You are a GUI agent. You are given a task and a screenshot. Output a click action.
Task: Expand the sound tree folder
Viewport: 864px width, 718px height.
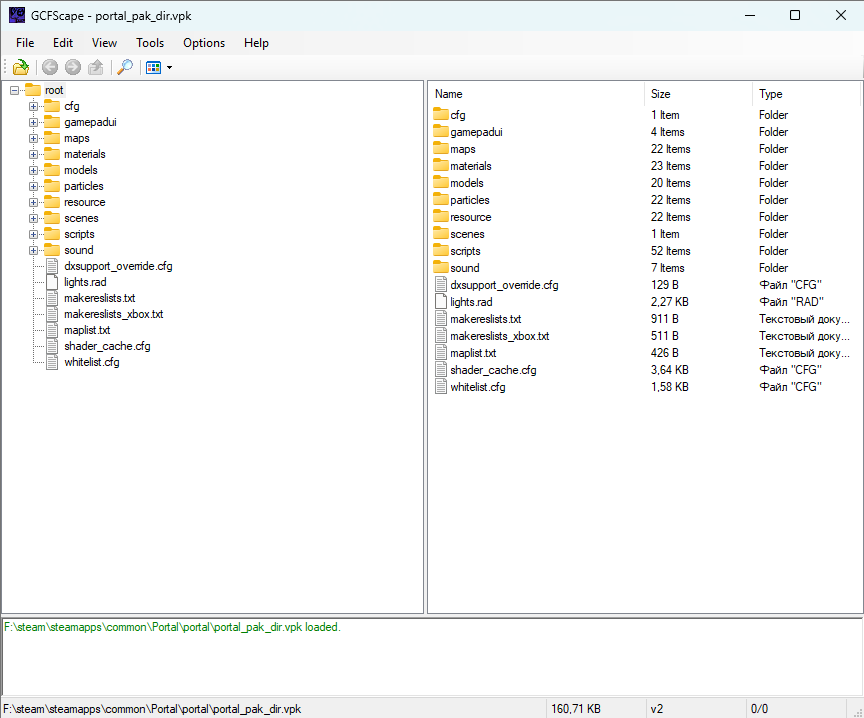click(x=34, y=250)
